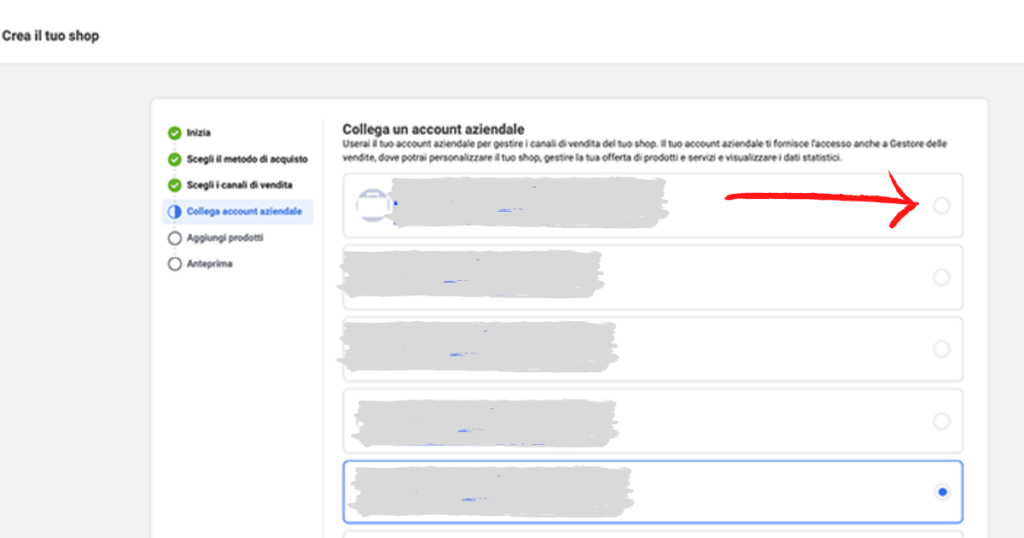
Task: Open the Anteprima step
Action: pyautogui.click(x=209, y=264)
